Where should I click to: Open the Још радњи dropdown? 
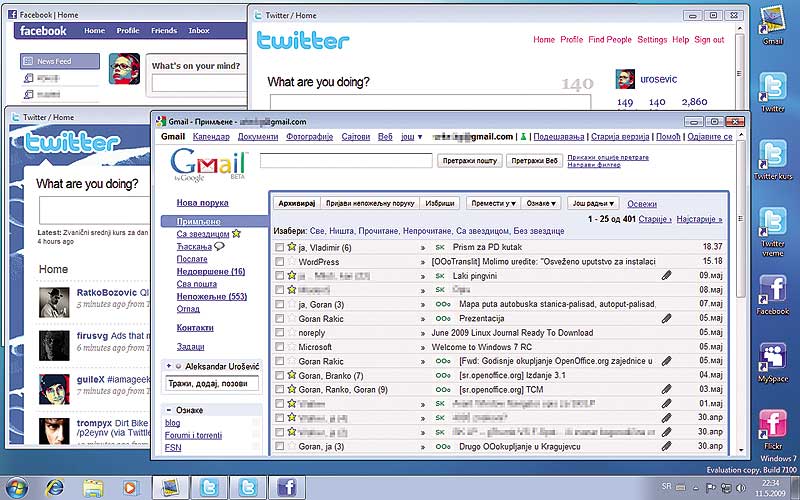pos(592,203)
